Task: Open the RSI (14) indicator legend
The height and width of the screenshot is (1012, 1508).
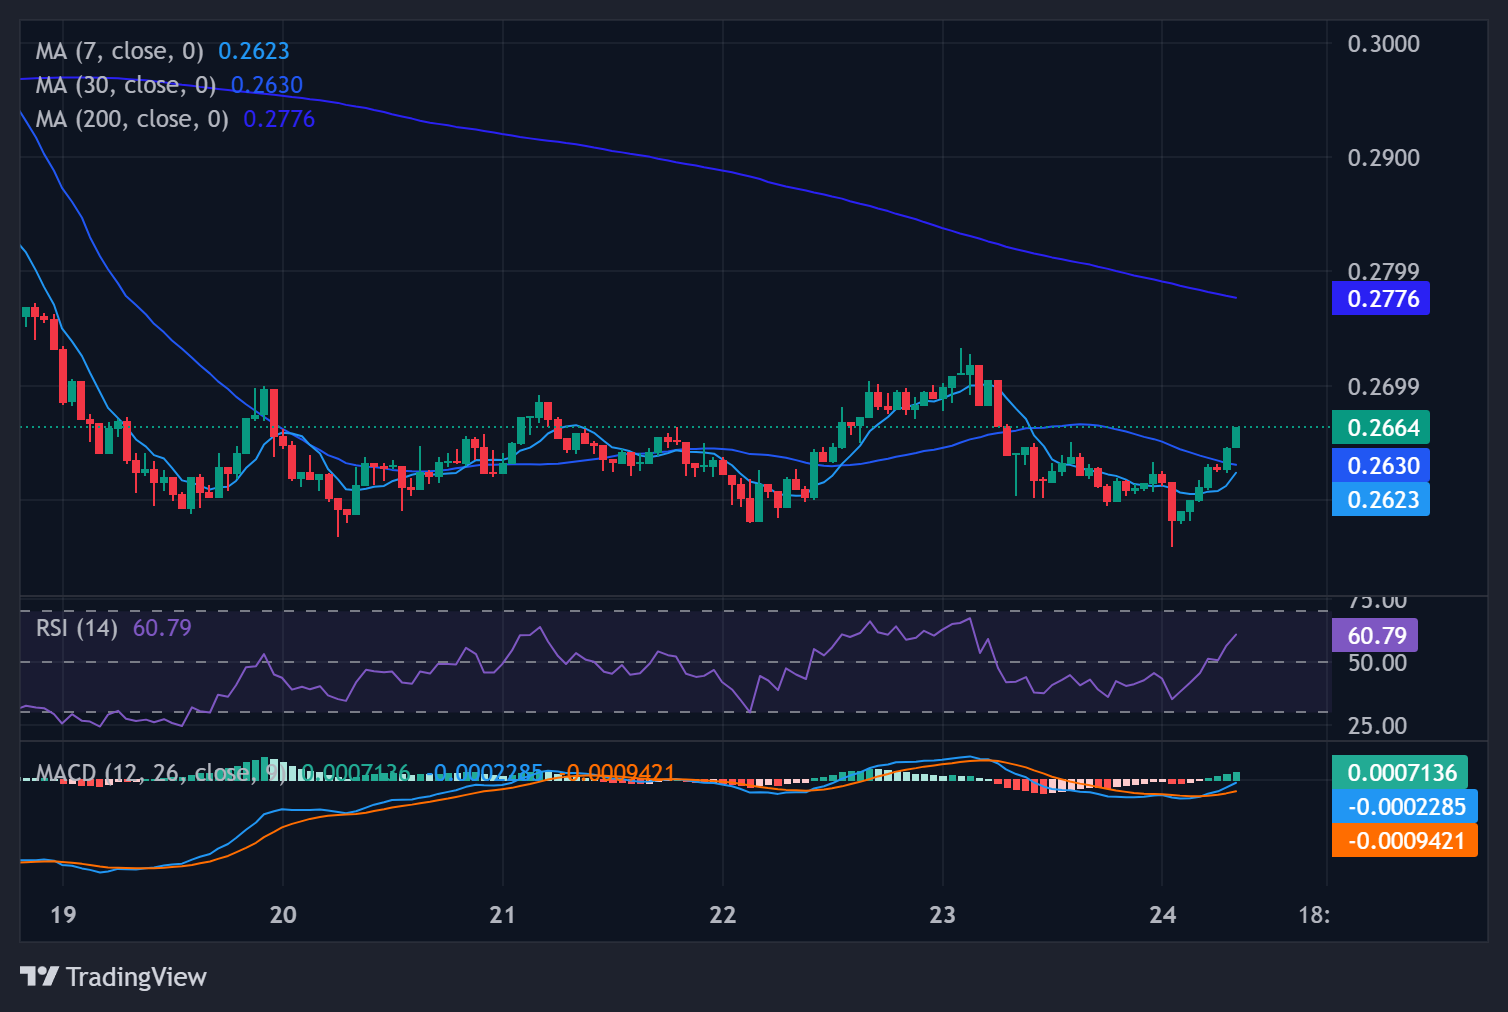Action: pyautogui.click(x=77, y=628)
